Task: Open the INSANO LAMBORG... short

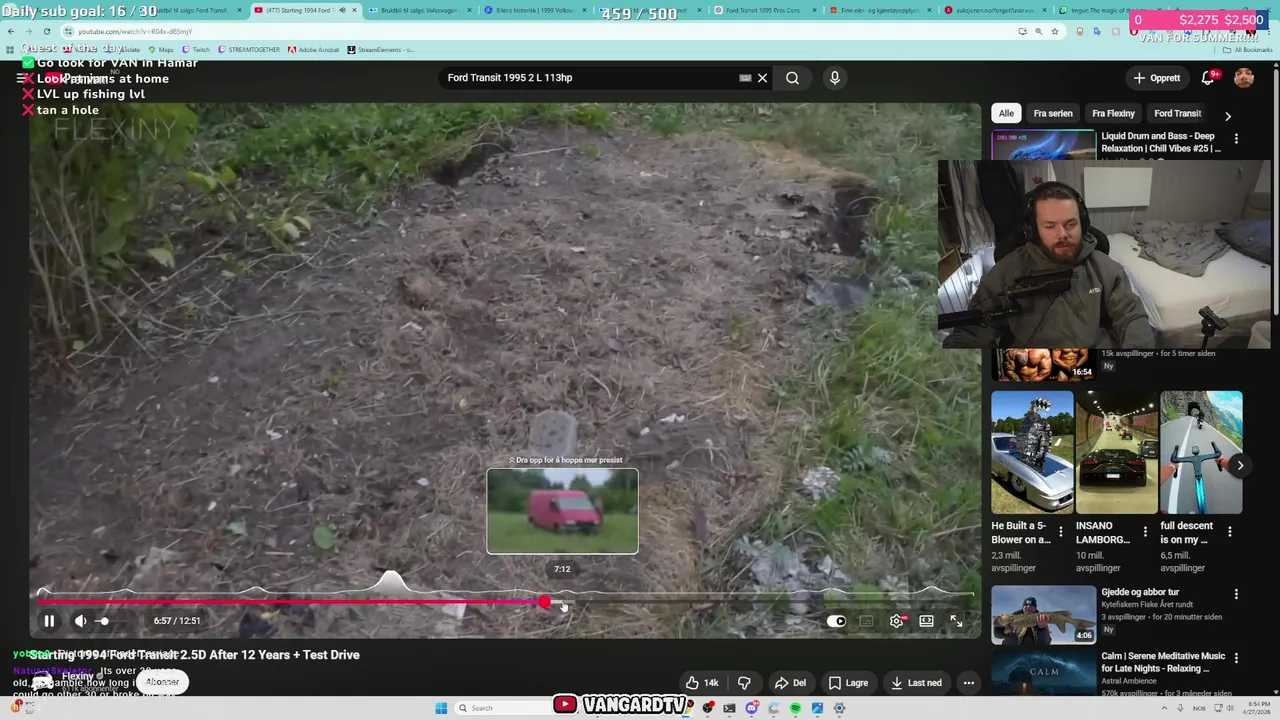Action: click(1116, 453)
